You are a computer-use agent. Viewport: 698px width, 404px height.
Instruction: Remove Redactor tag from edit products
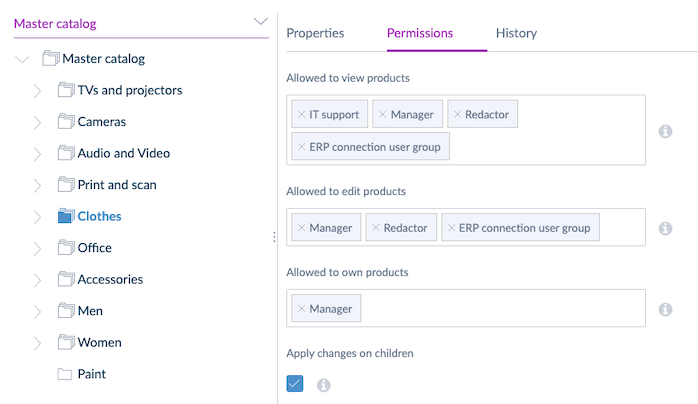click(x=376, y=228)
